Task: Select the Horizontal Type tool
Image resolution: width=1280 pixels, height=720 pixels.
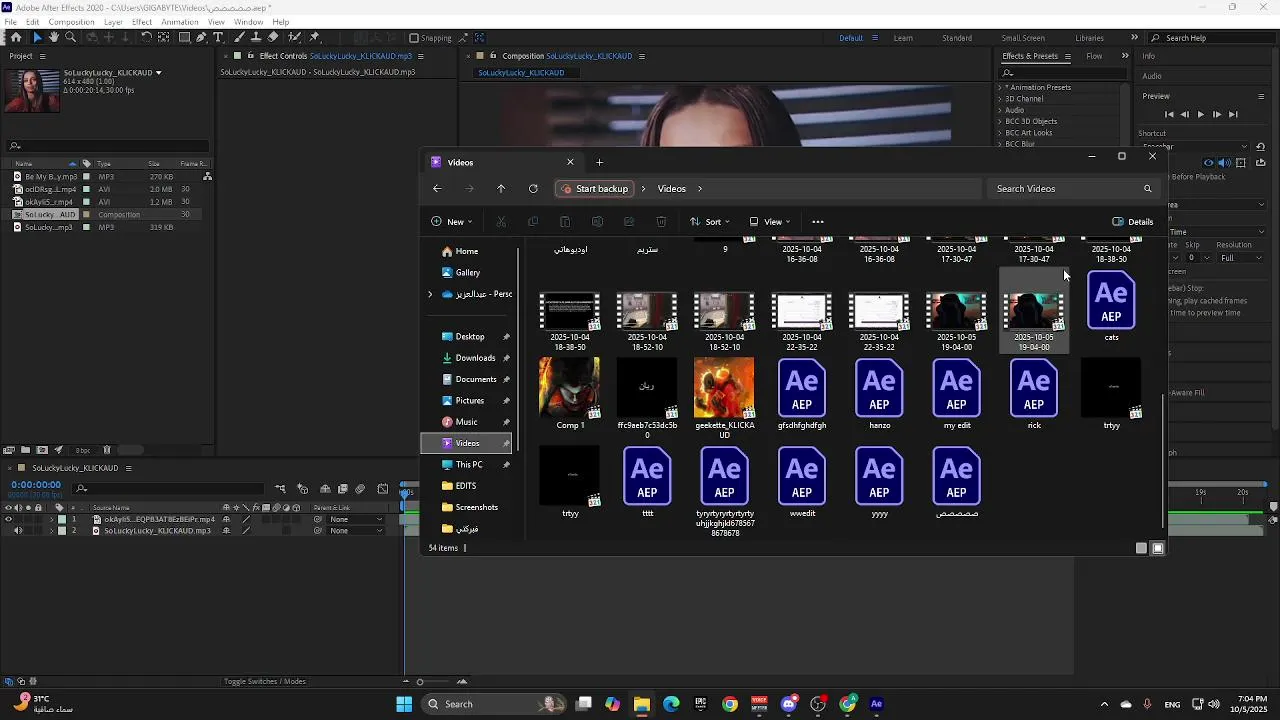Action: pos(218,37)
